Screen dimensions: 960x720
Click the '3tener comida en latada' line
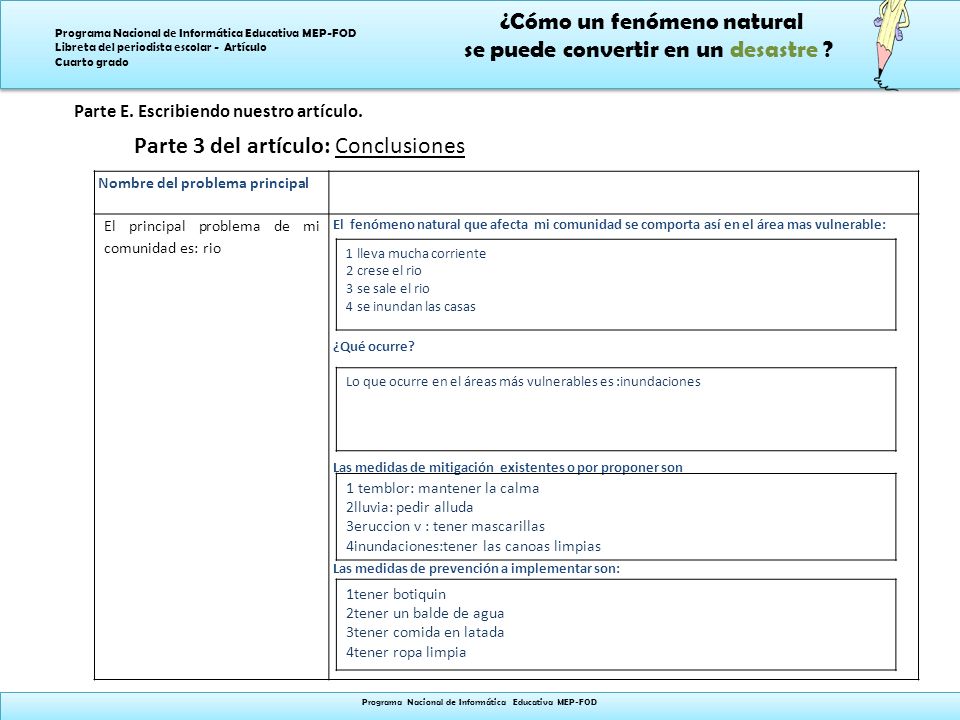(x=425, y=632)
